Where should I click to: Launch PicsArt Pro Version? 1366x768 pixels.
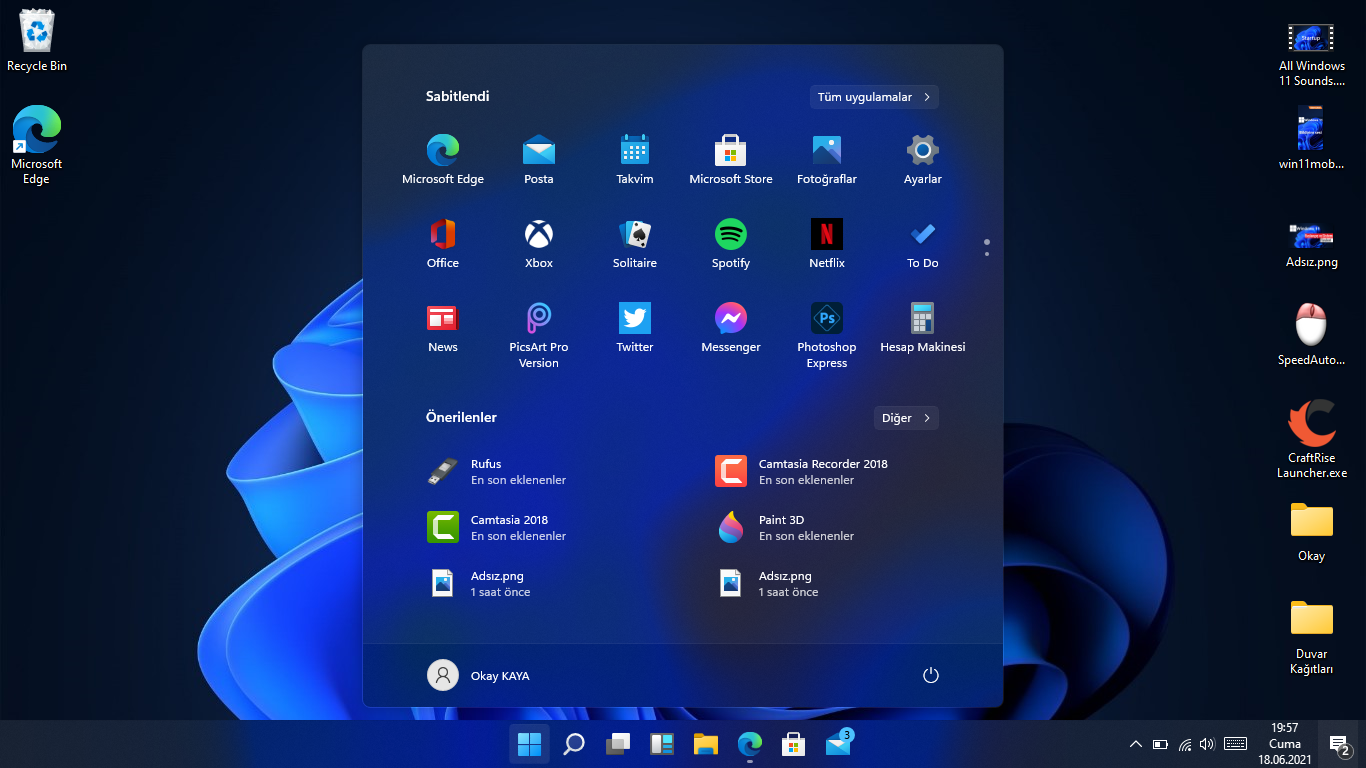[539, 336]
